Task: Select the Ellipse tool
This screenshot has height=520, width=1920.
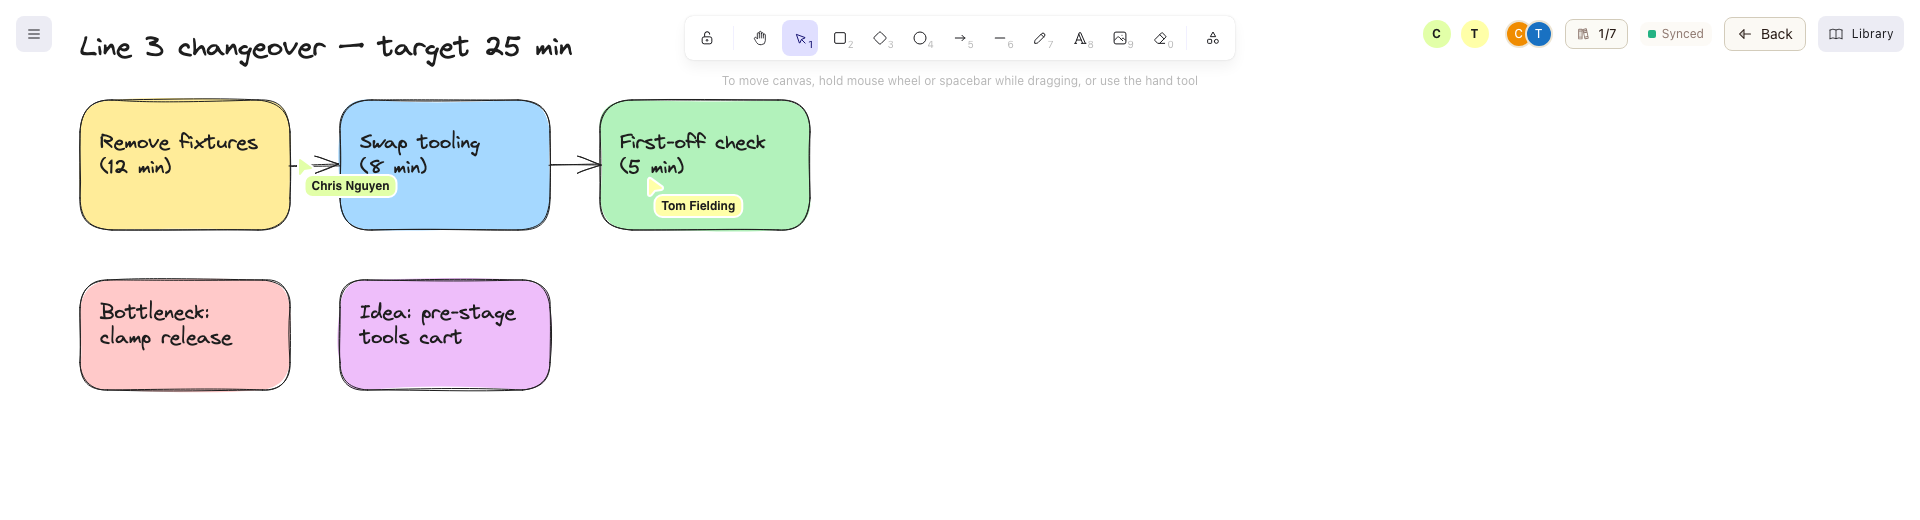Action: 920,38
